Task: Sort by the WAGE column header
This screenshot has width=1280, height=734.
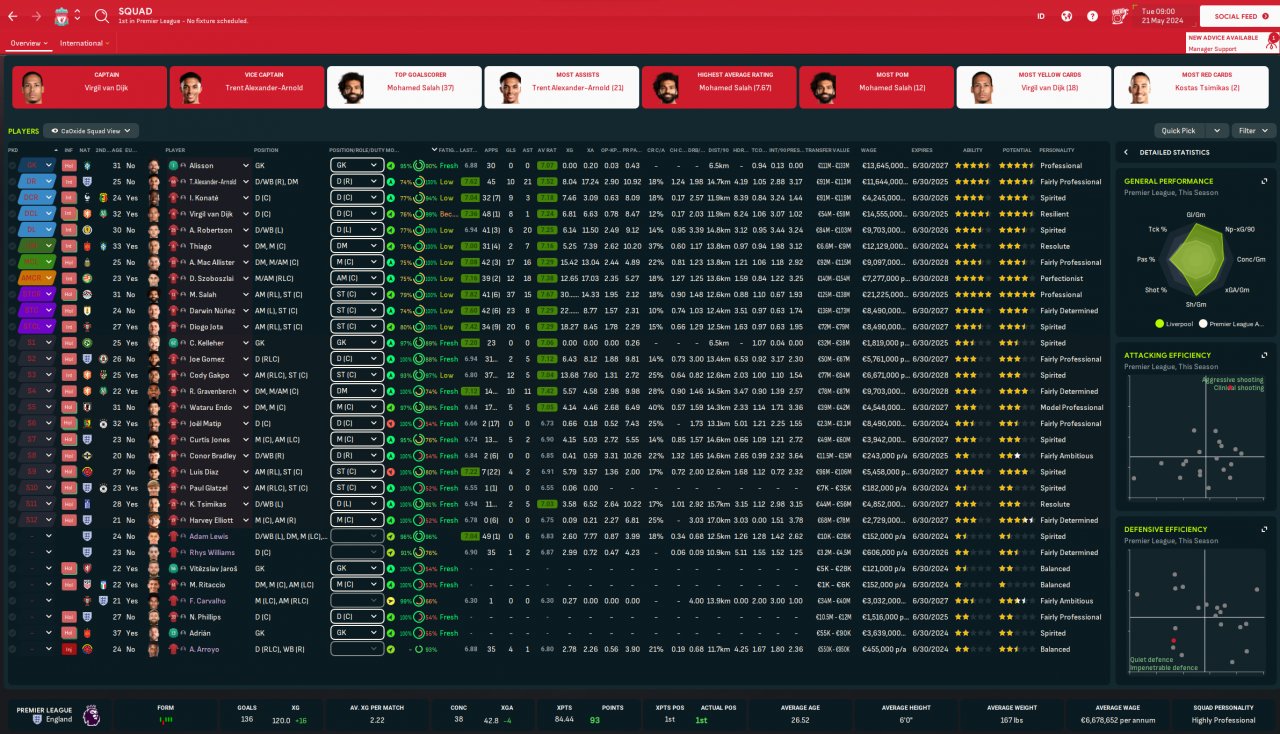Action: click(x=868, y=150)
